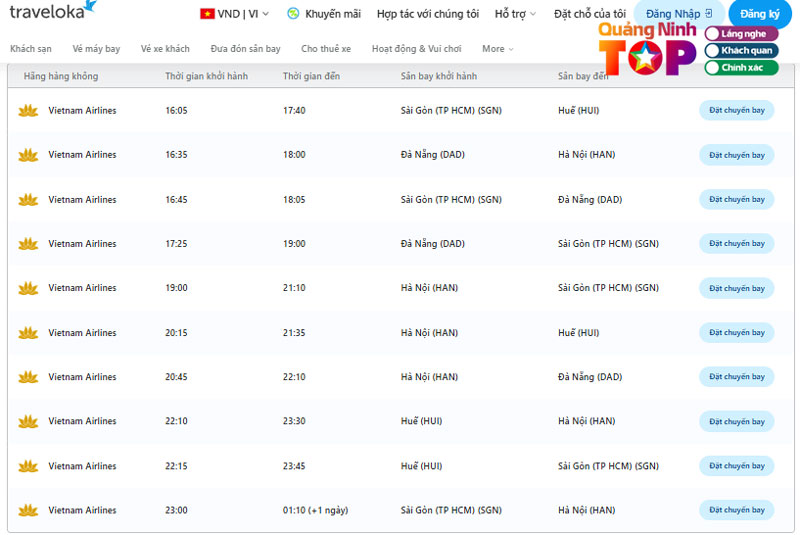The width and height of the screenshot is (800, 535).
Task: Click Hà Nội (HAN) origin in the 19:00 row
Action: point(429,288)
